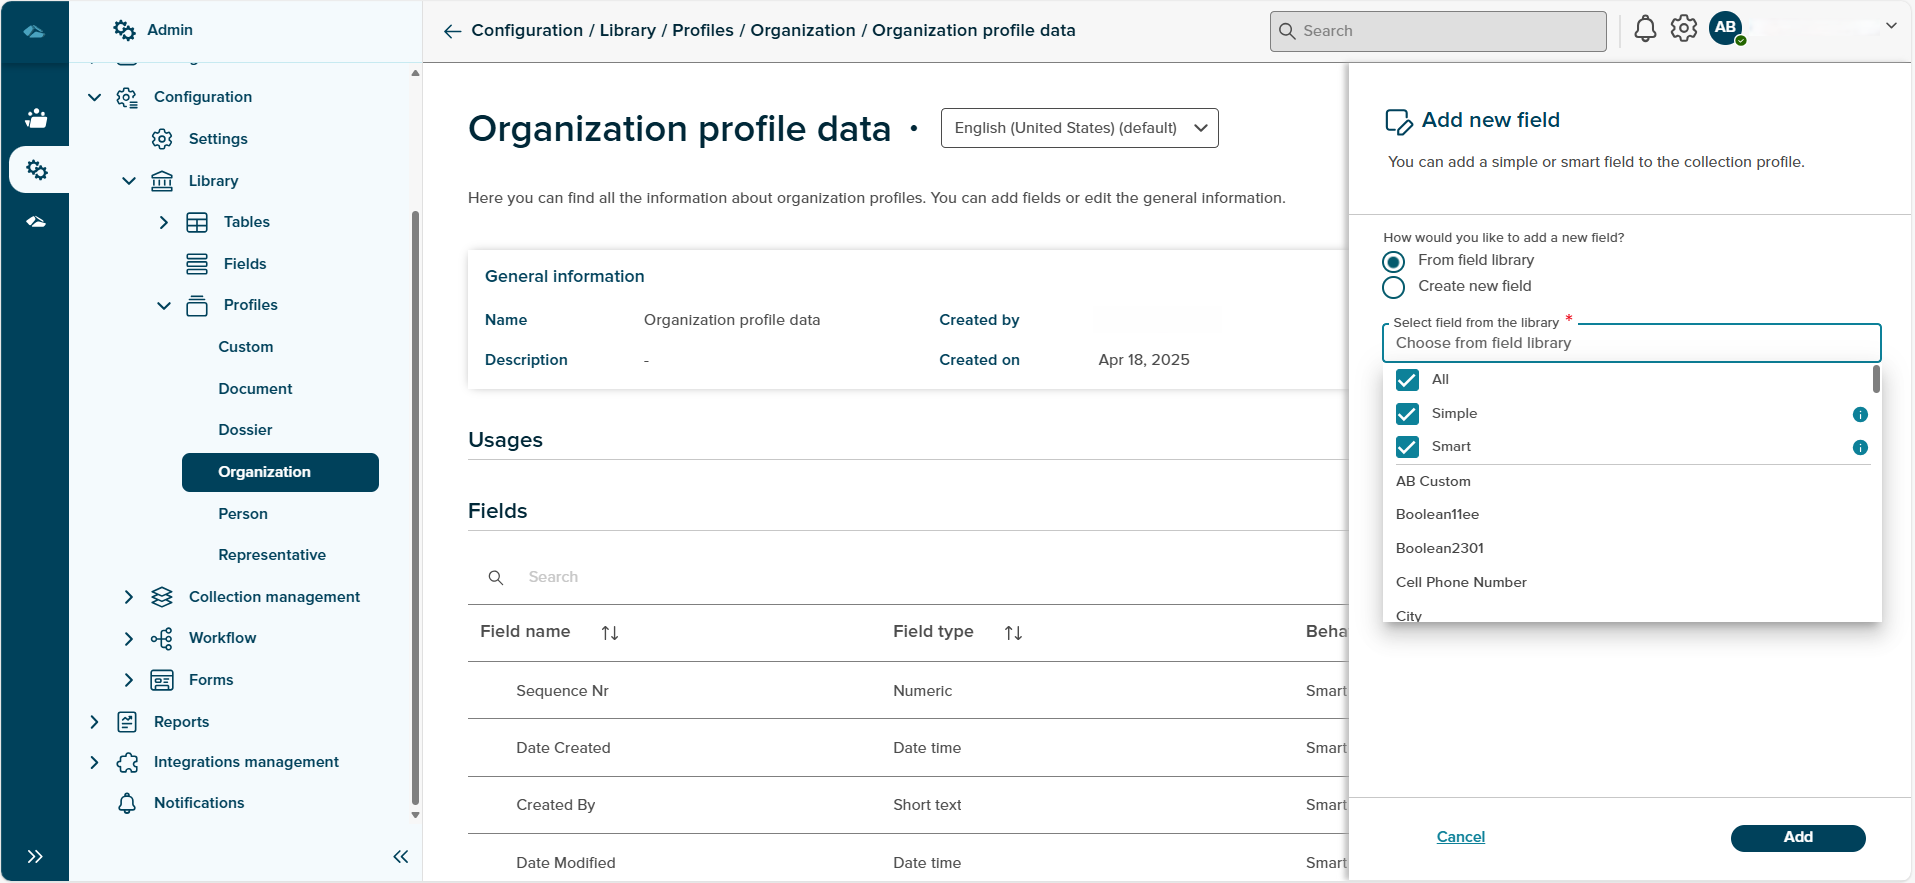The image size is (1915, 883).
Task: Uncheck the Smart checkbox
Action: (1407, 447)
